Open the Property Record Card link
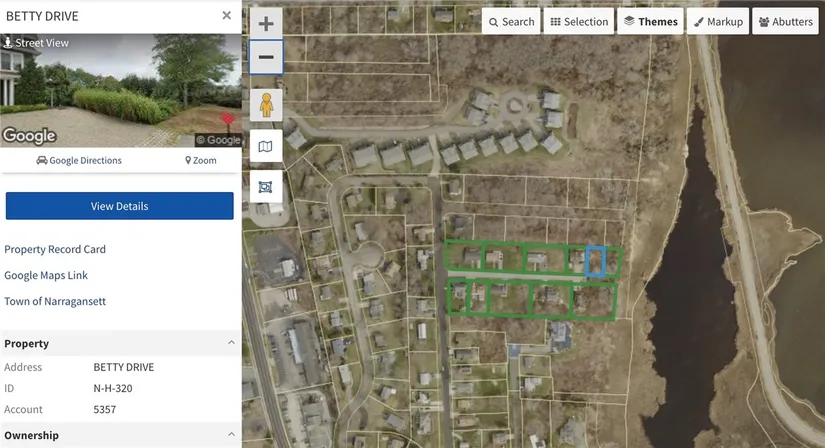Image resolution: width=825 pixels, height=448 pixels. (55, 249)
